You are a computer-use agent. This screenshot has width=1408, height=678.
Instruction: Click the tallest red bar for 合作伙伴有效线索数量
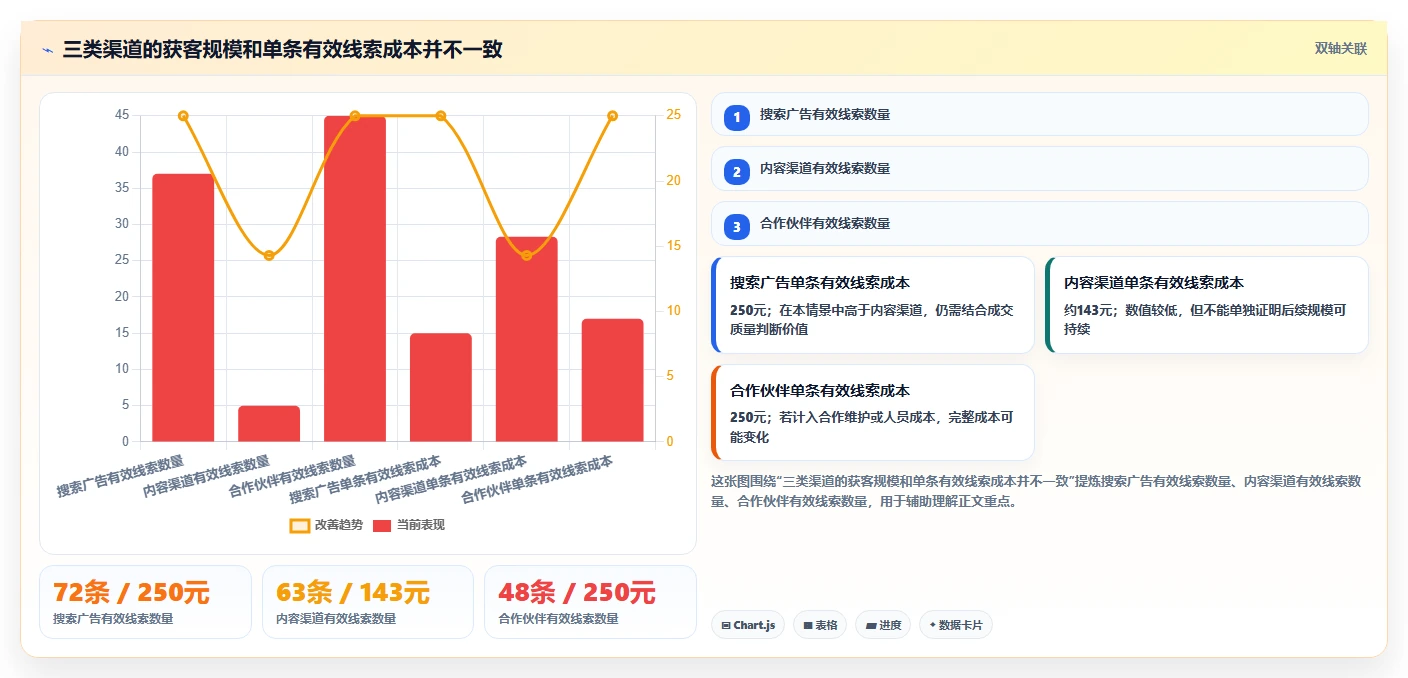(x=355, y=279)
